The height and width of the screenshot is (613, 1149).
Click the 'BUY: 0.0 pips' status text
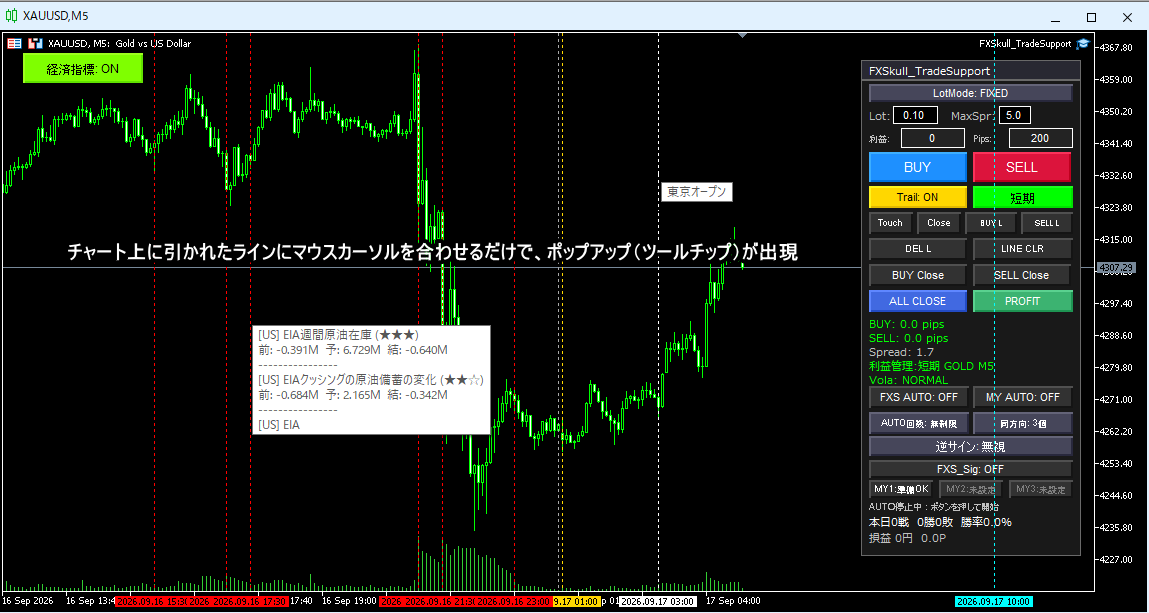(x=906, y=324)
